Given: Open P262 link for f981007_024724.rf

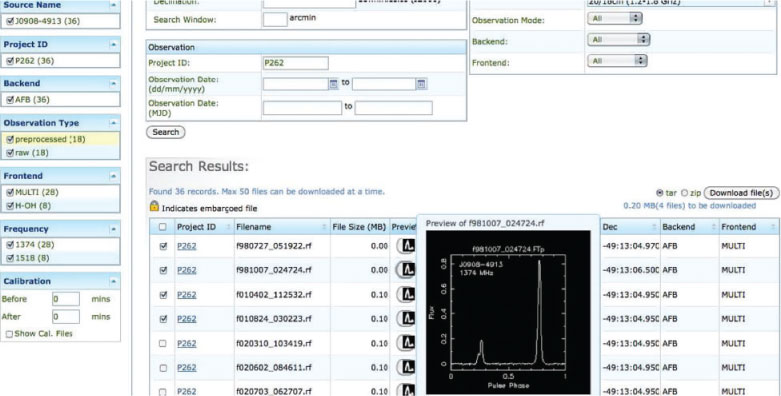Looking at the screenshot, I should click(187, 270).
